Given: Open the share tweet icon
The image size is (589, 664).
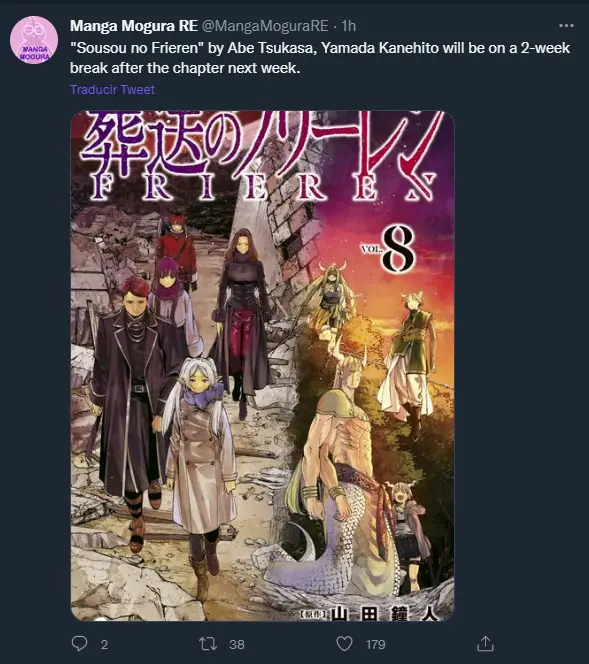Looking at the screenshot, I should (x=485, y=643).
